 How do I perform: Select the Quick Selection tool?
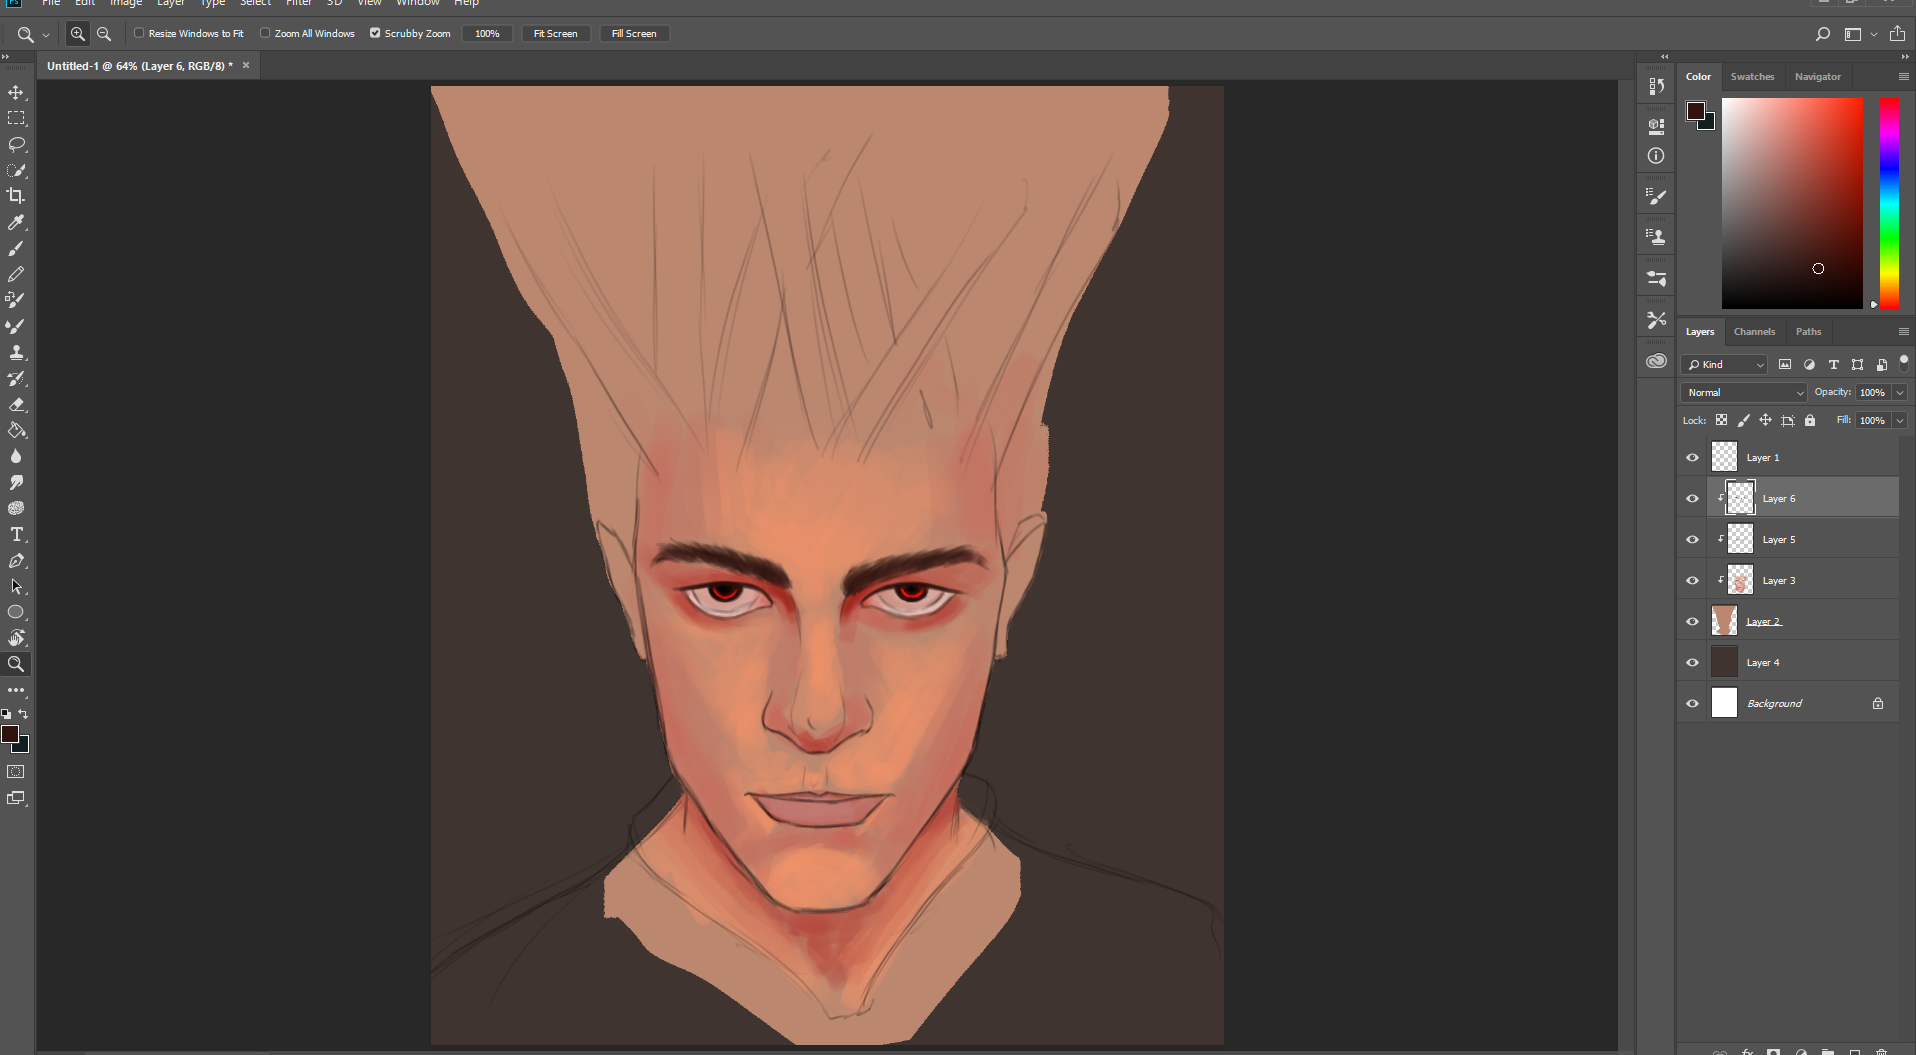(16, 170)
